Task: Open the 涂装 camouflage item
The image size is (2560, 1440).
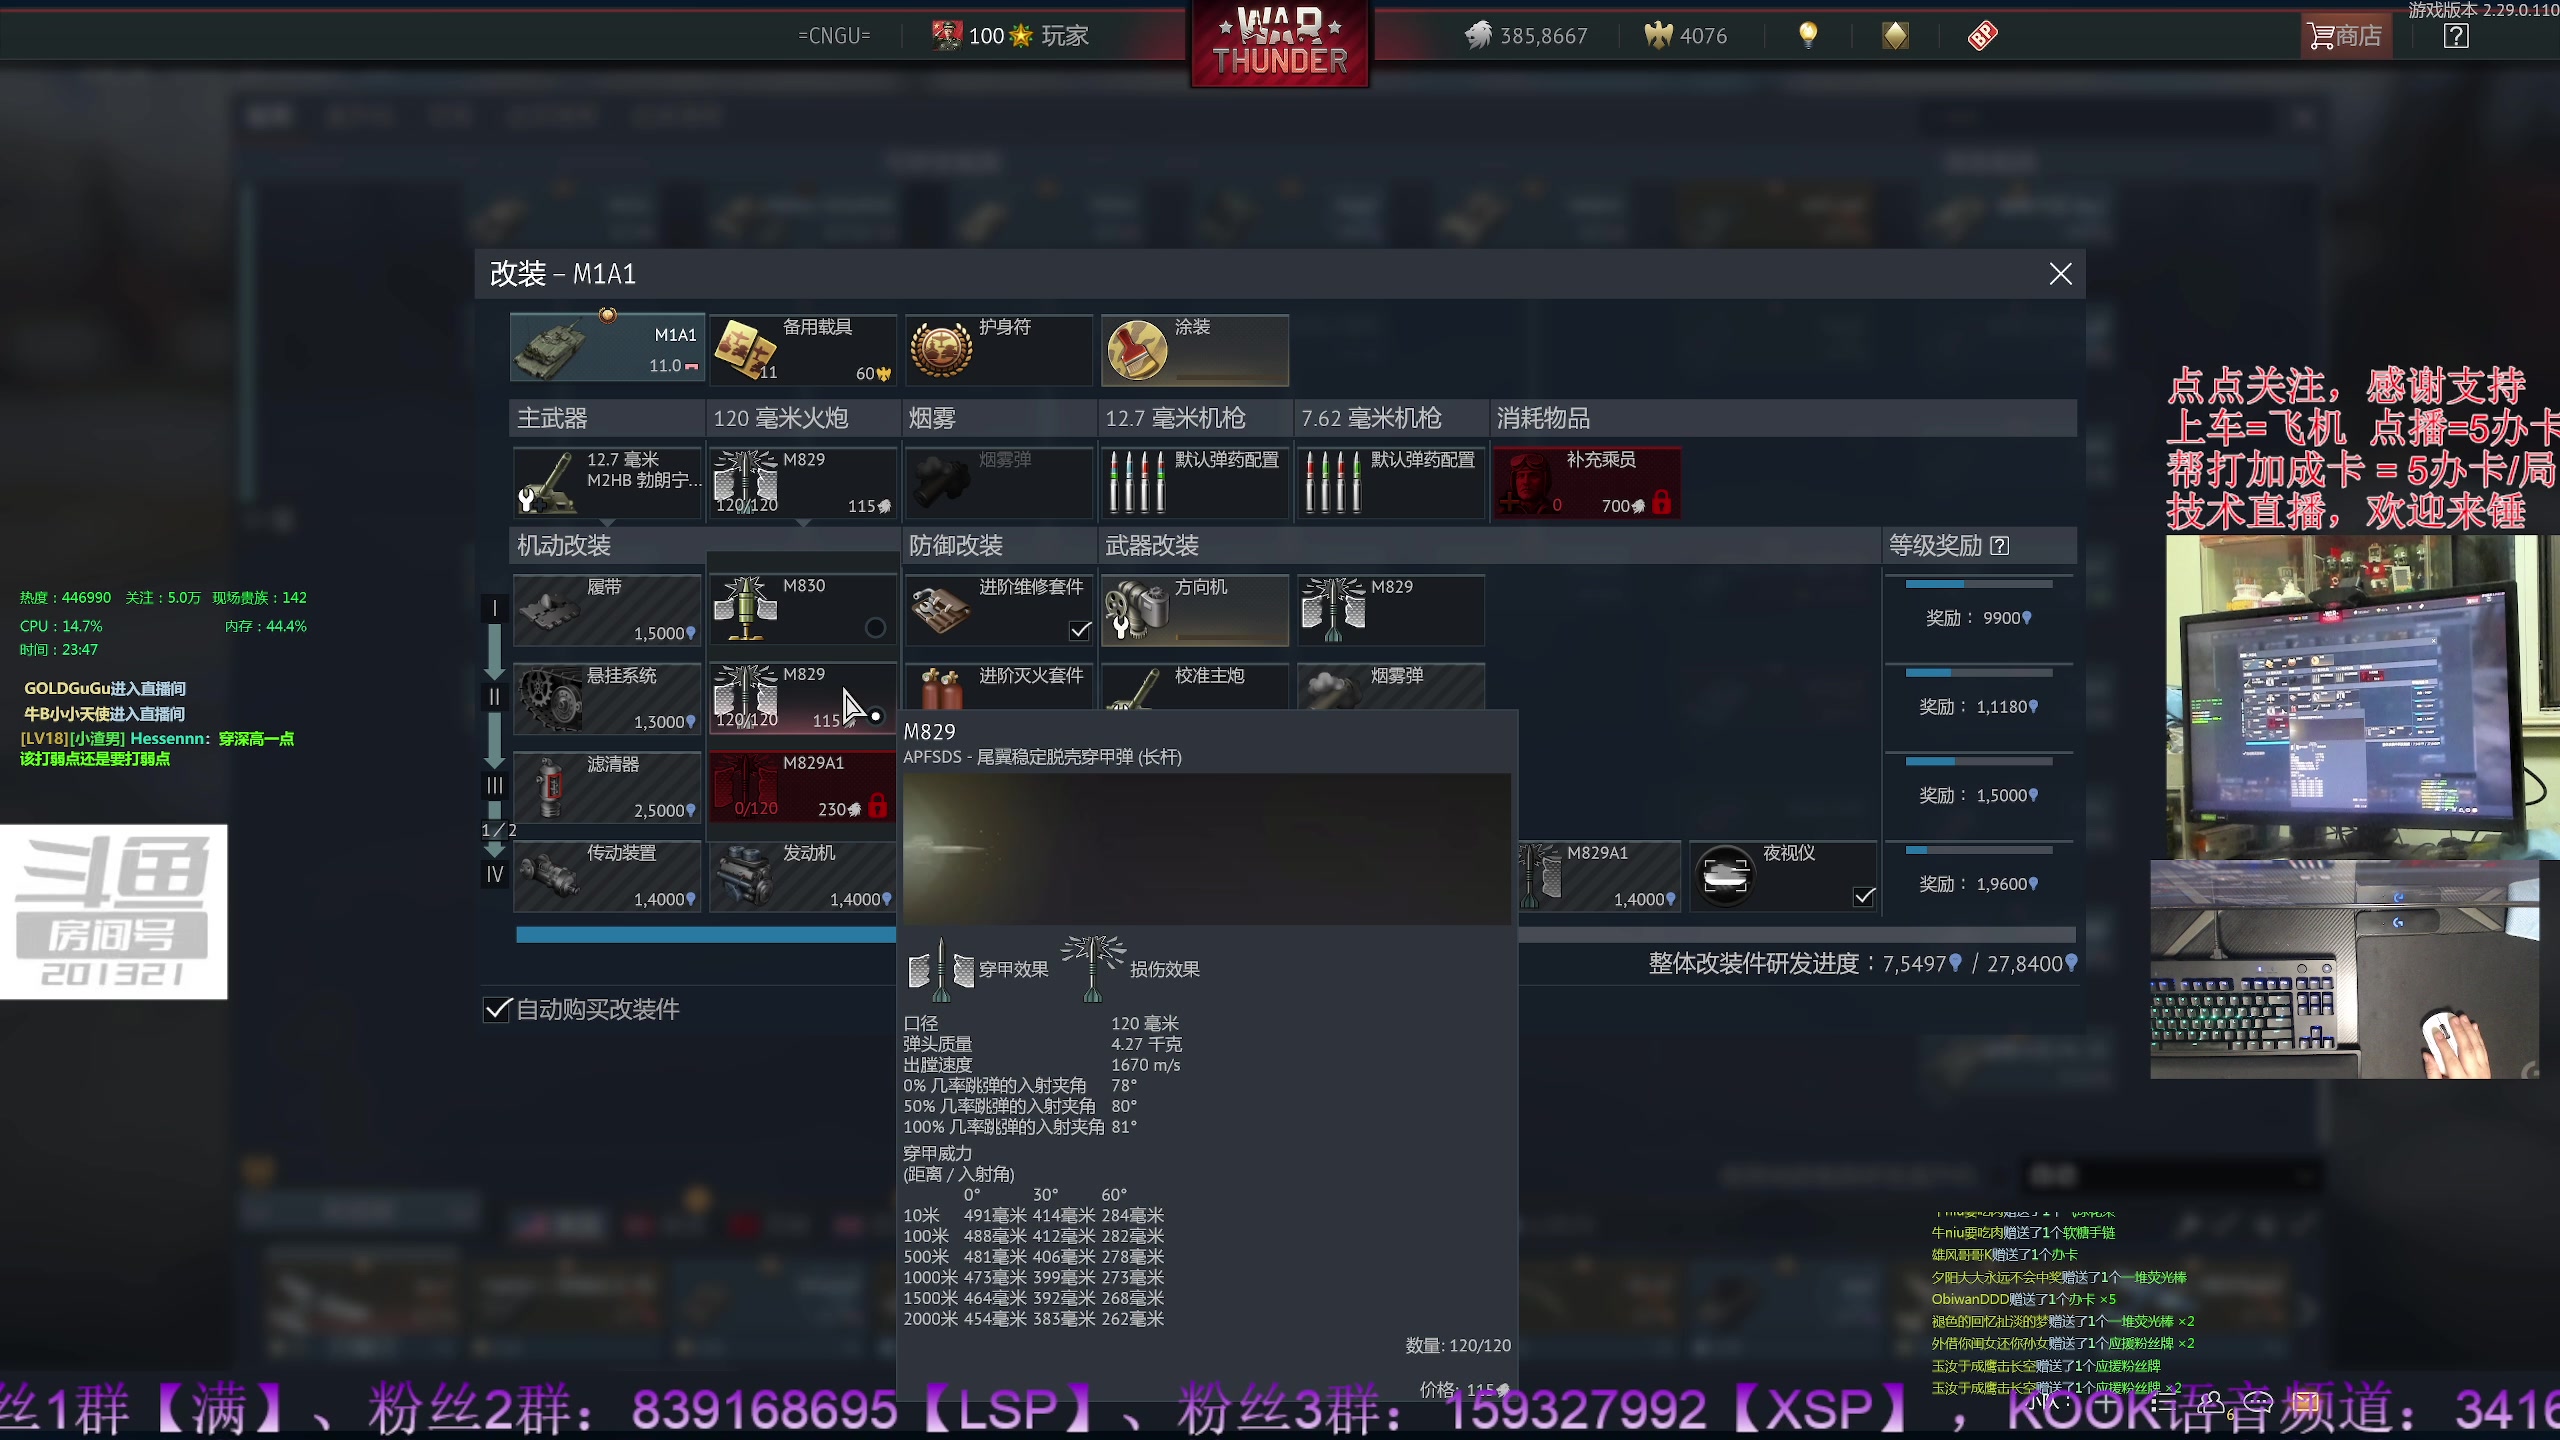Action: pyautogui.click(x=1194, y=350)
